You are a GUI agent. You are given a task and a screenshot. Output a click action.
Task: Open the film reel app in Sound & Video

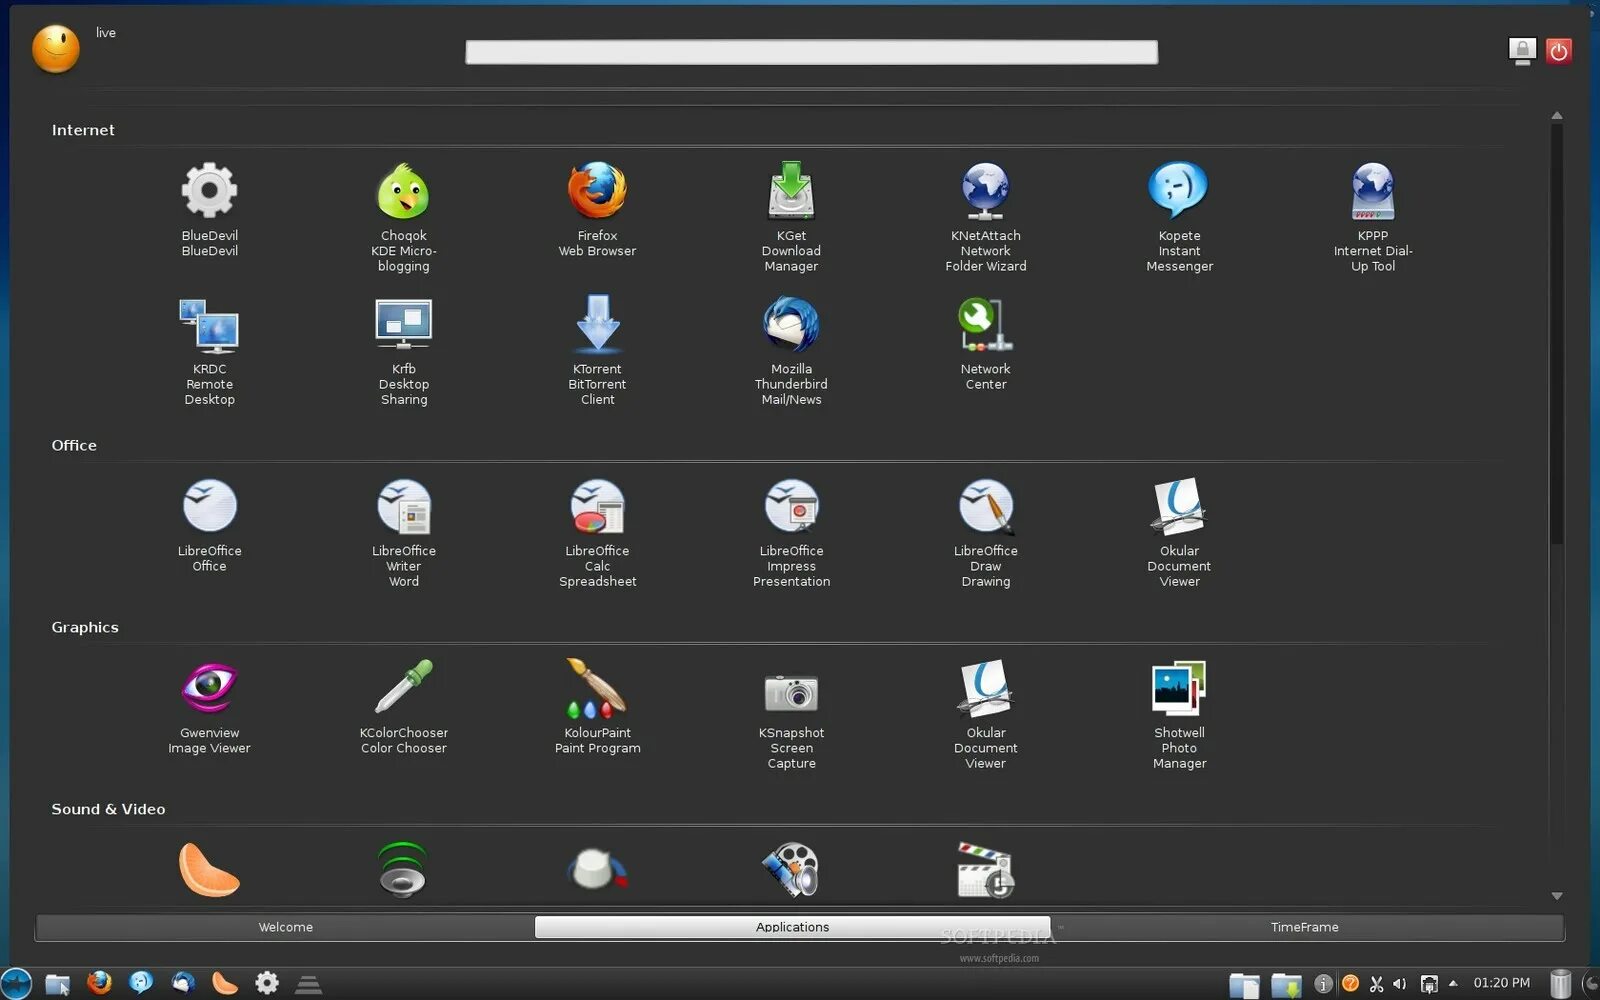pyautogui.click(x=791, y=869)
